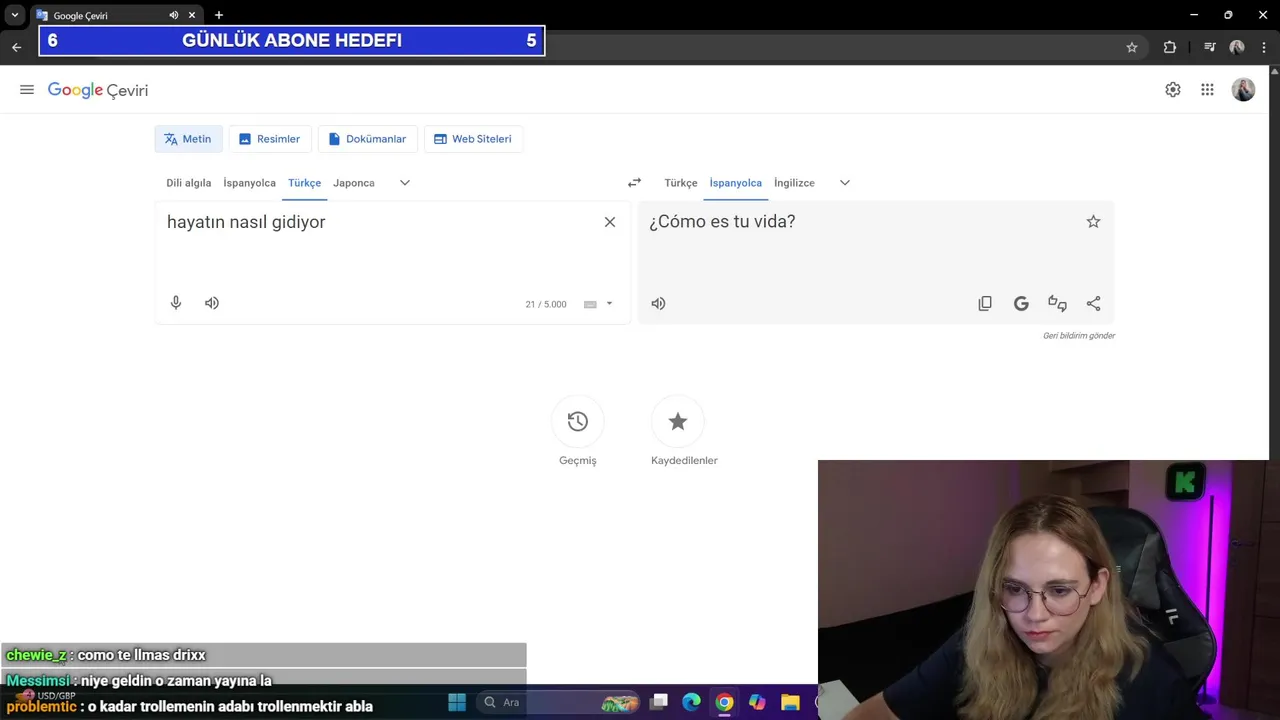The image size is (1280, 720).
Task: Open Chrome profile avatar in toolbar
Action: coord(1237,47)
